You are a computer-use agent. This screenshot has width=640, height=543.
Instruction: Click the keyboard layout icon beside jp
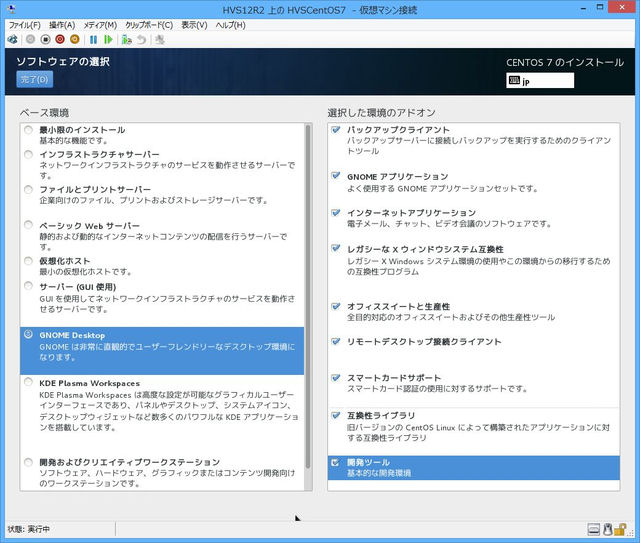click(x=514, y=80)
